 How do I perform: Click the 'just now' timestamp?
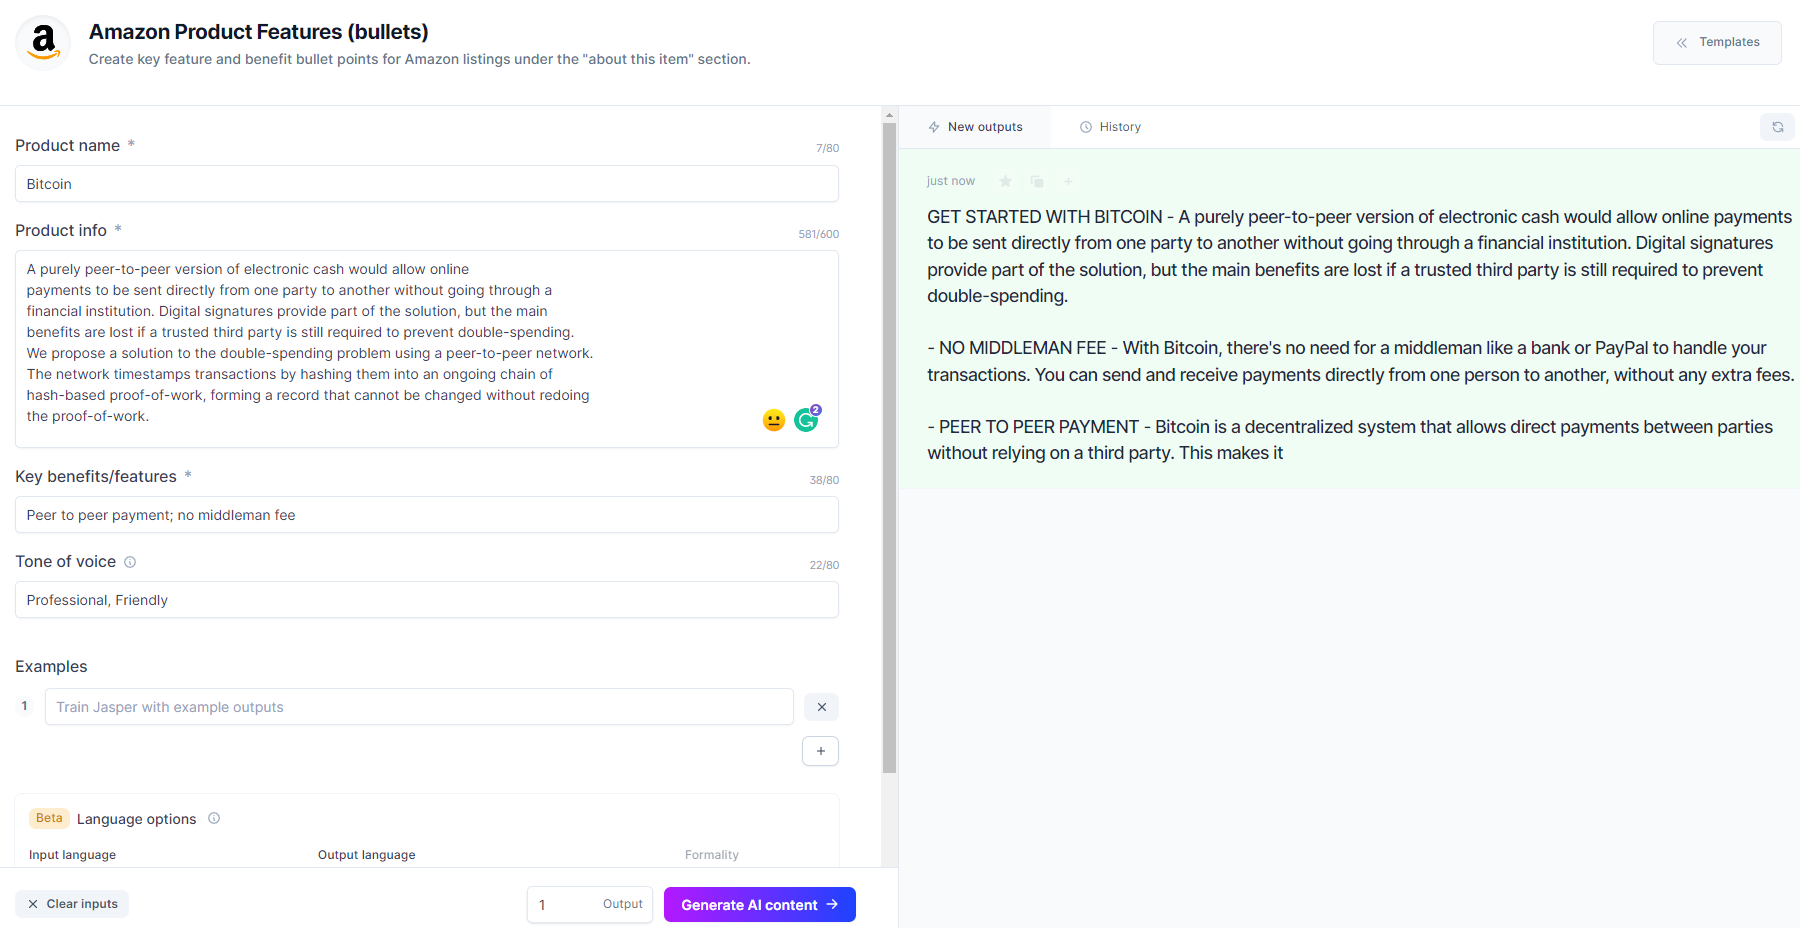951,181
